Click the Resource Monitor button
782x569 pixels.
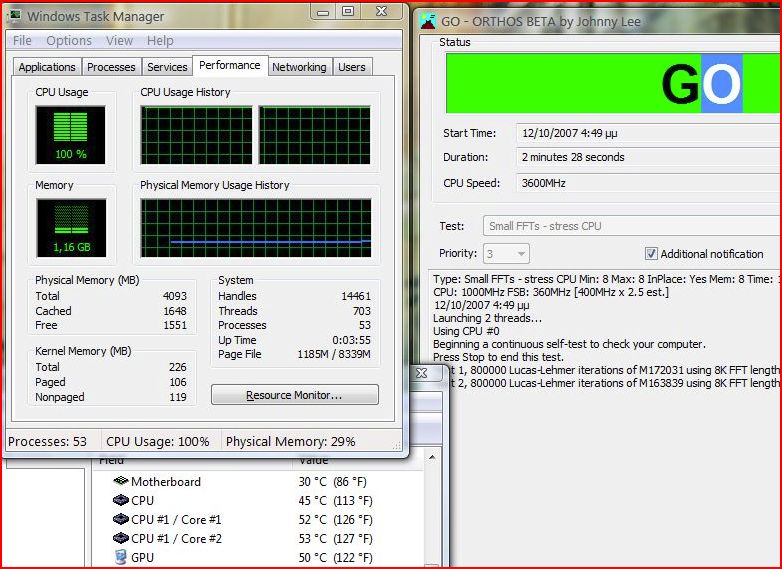point(295,395)
